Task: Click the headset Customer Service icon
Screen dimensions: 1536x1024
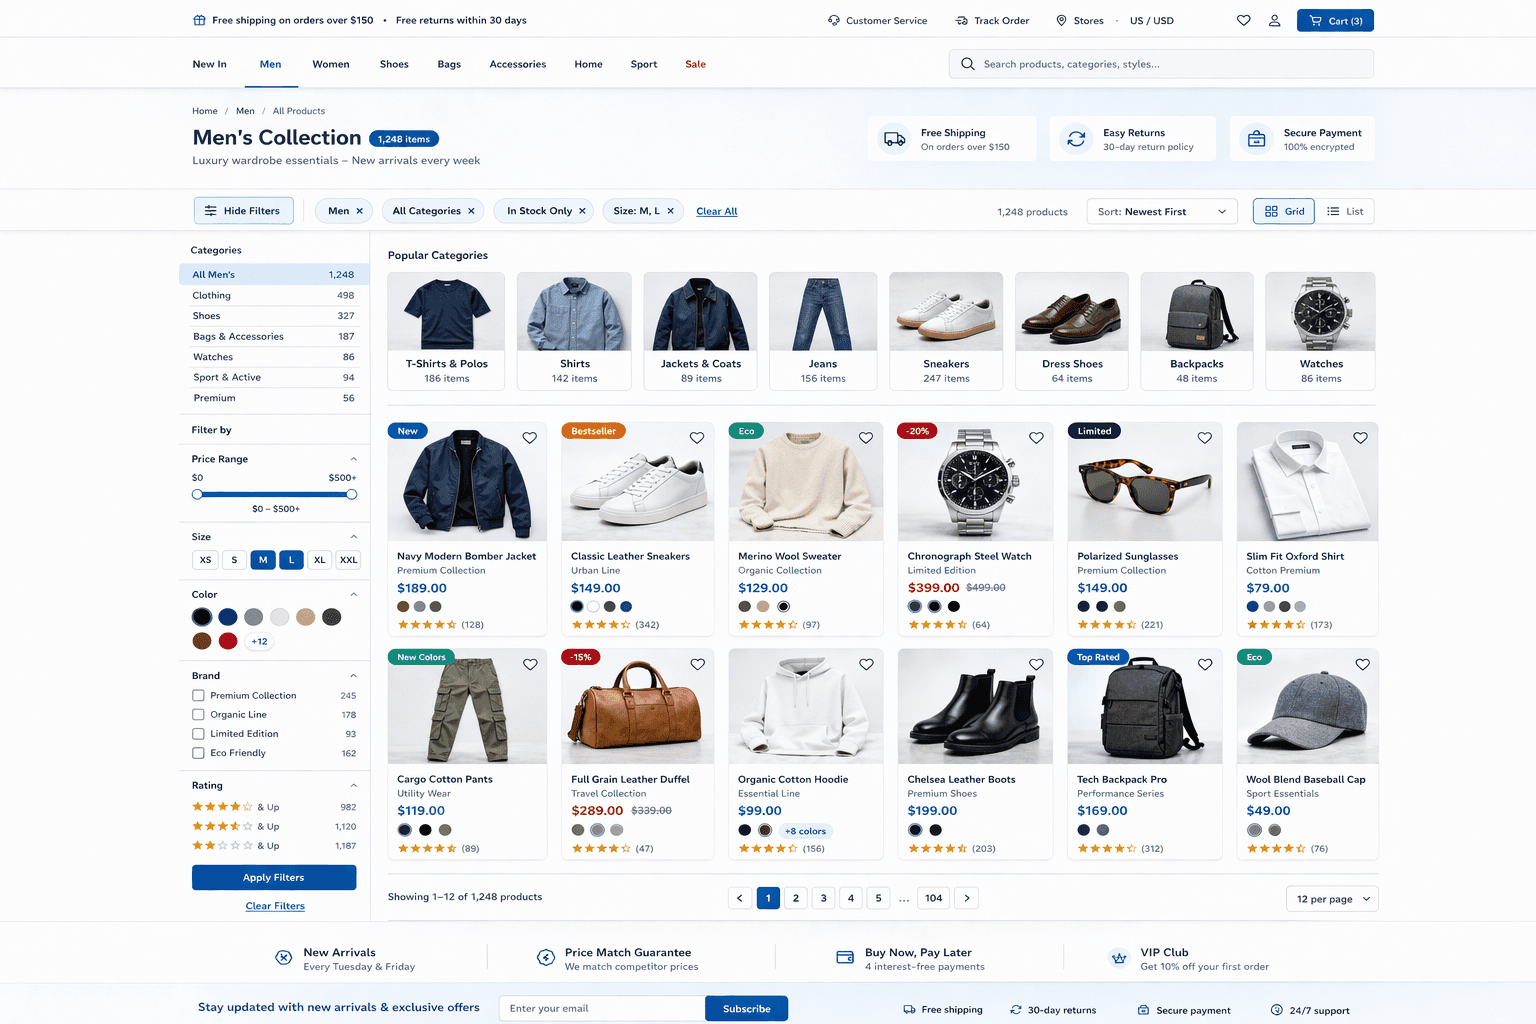Action: 833,20
